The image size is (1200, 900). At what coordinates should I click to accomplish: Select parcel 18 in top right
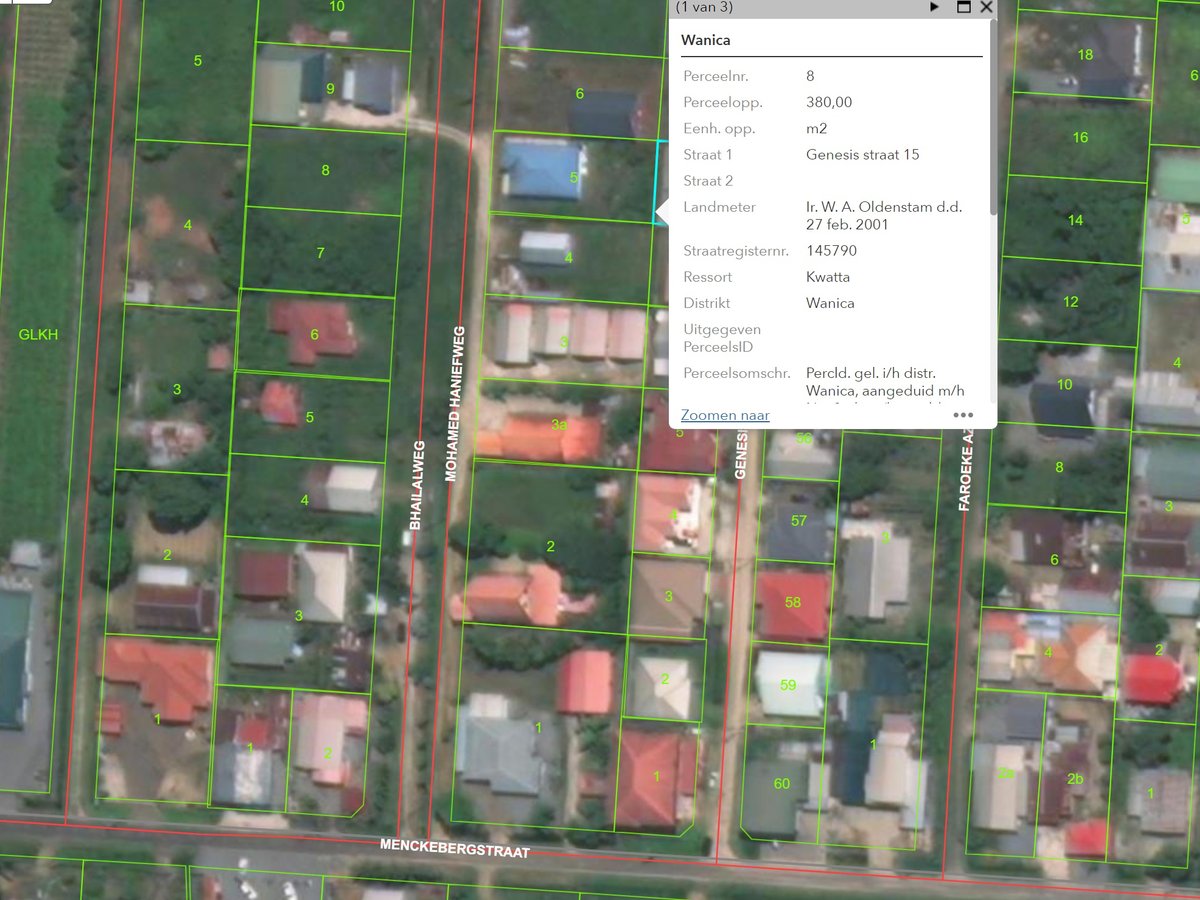(1085, 55)
